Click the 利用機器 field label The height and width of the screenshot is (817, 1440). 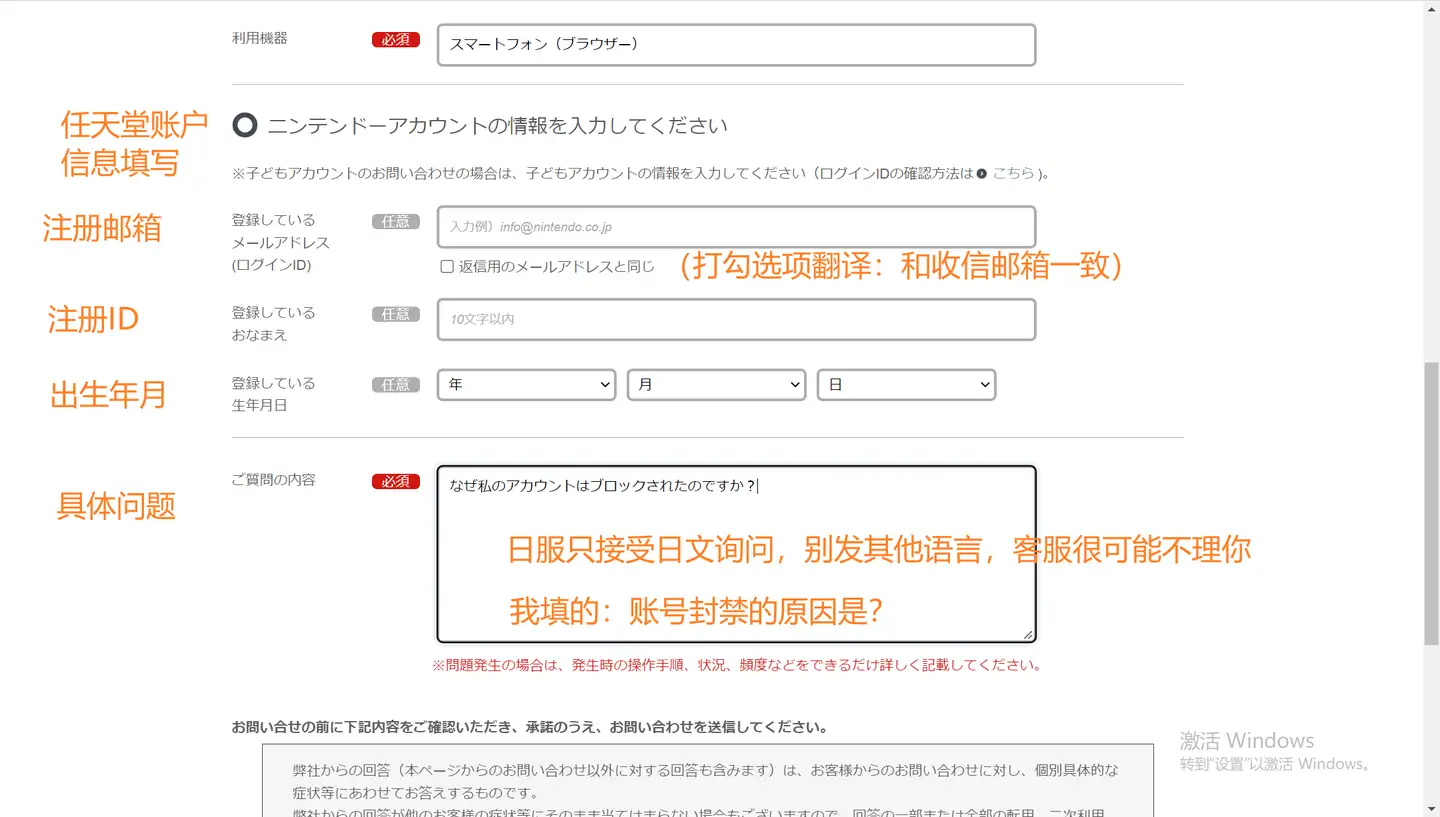pos(260,38)
